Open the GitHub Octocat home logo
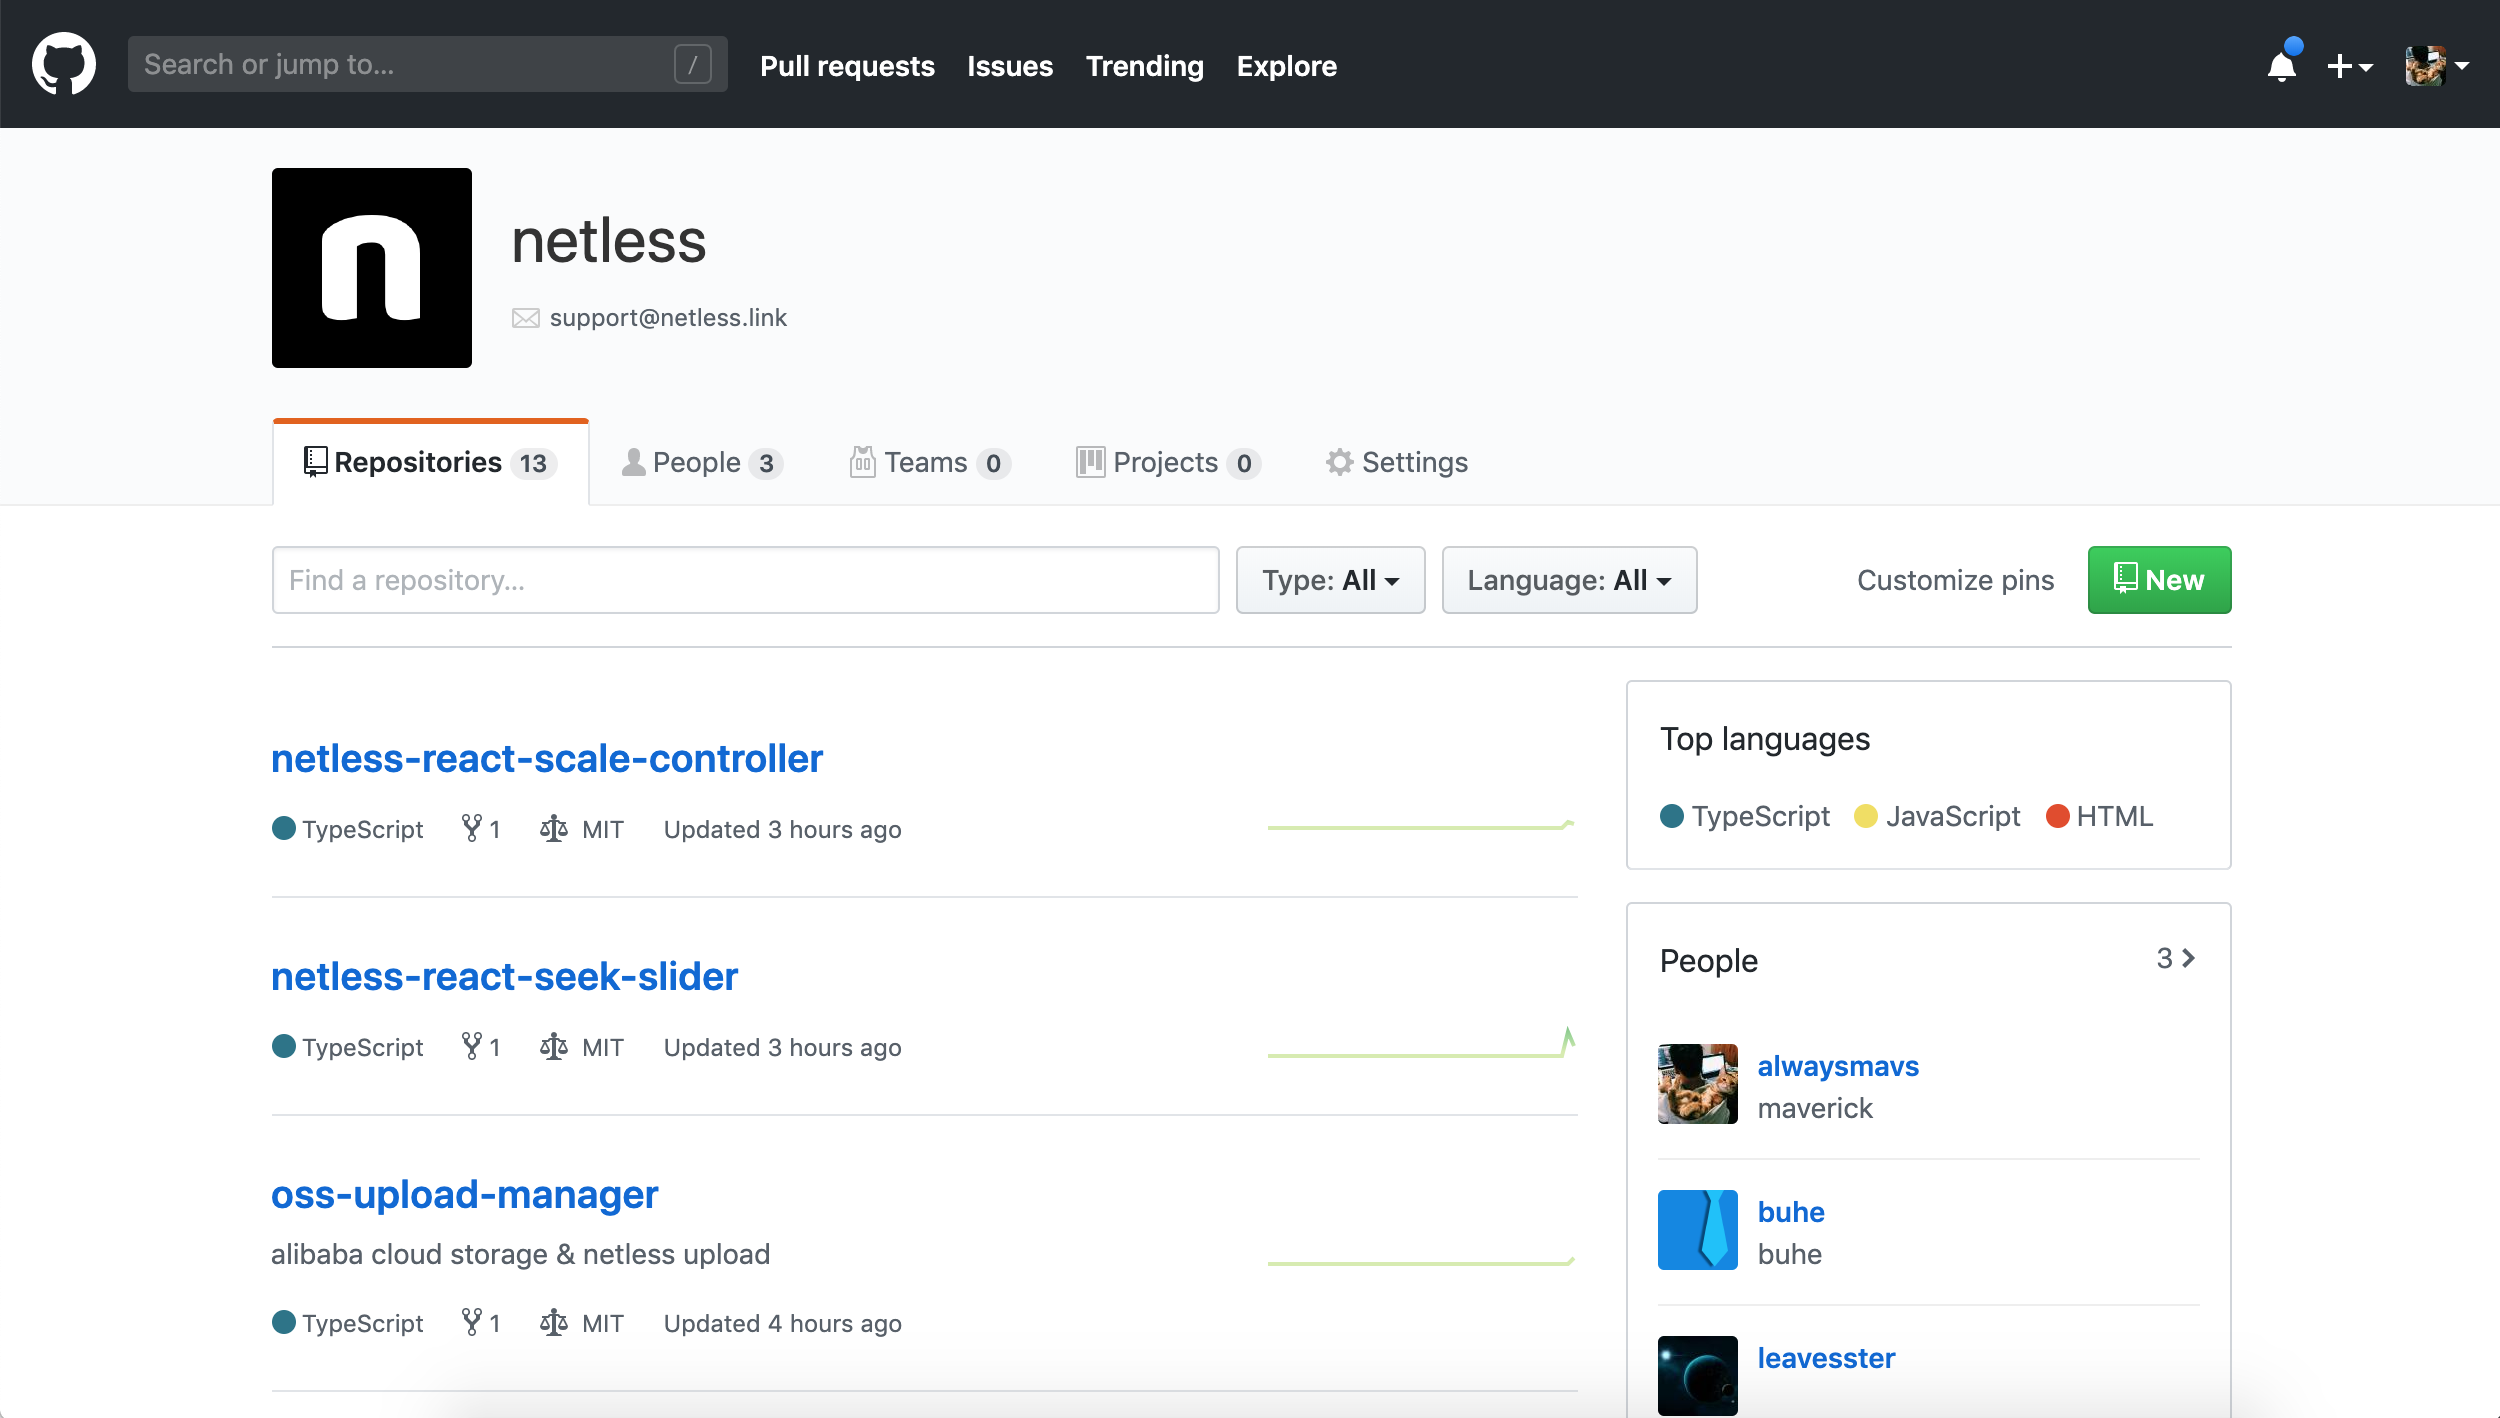The image size is (2500, 1418). tap(64, 64)
